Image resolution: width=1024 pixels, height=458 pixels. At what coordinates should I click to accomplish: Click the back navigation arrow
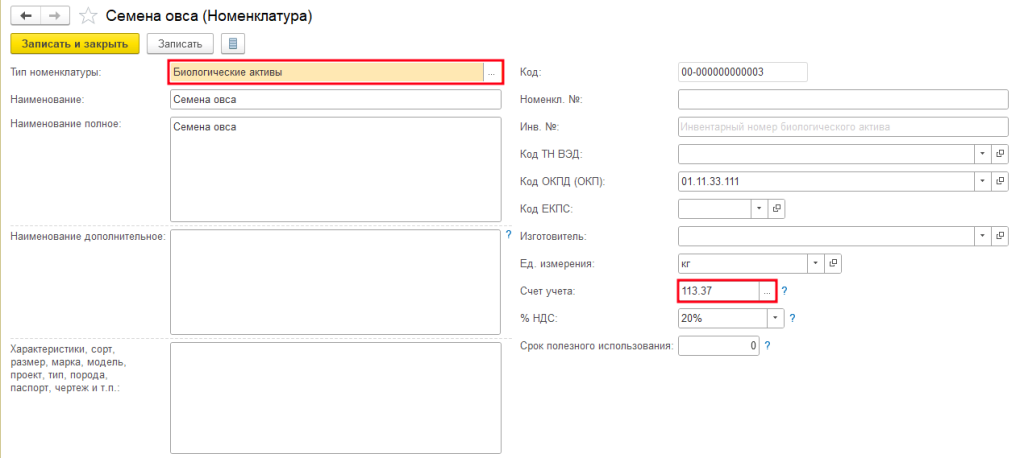(x=25, y=16)
